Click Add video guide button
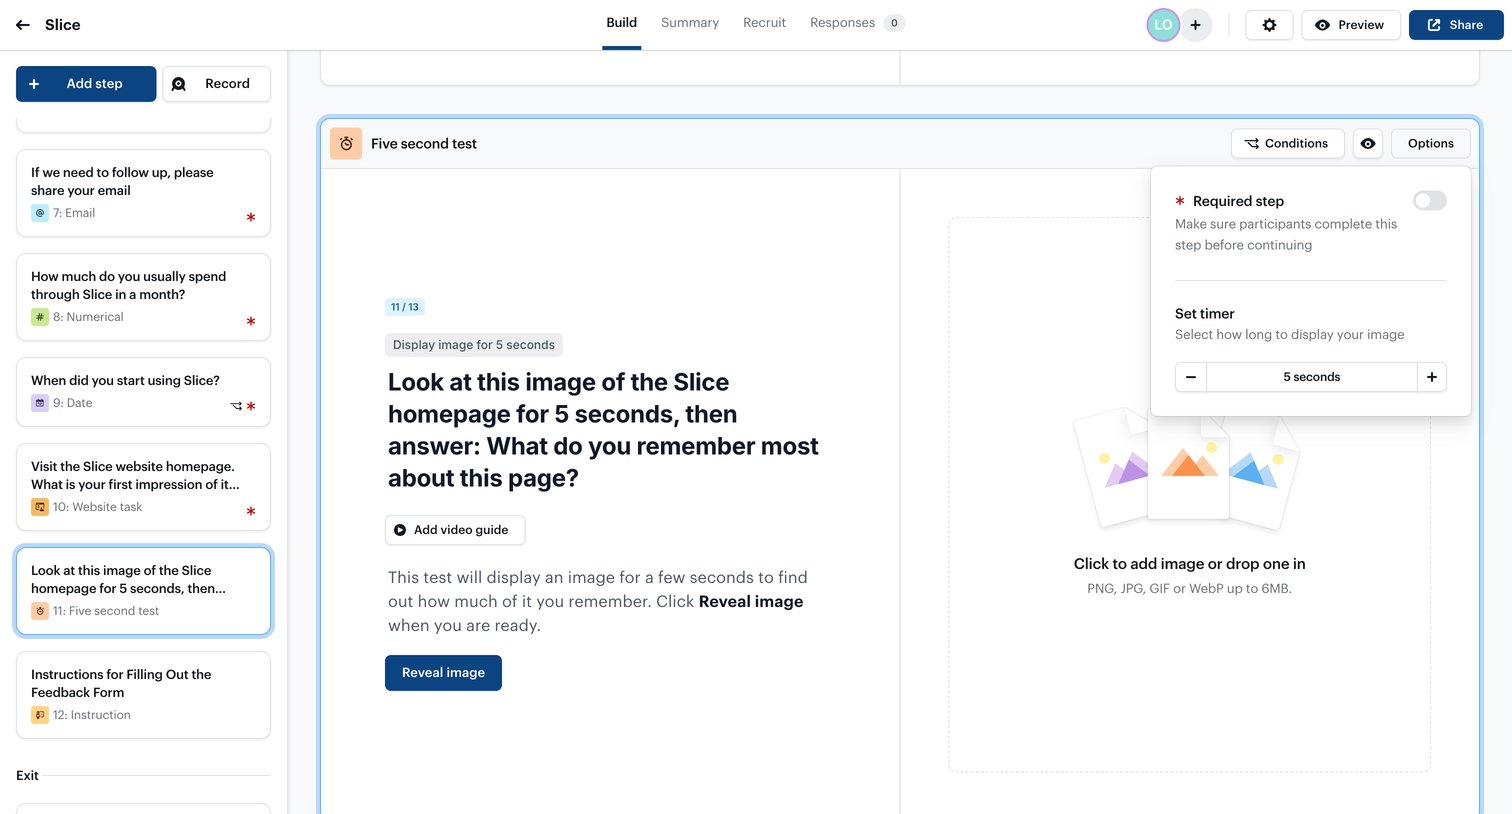The height and width of the screenshot is (814, 1512). (x=455, y=530)
